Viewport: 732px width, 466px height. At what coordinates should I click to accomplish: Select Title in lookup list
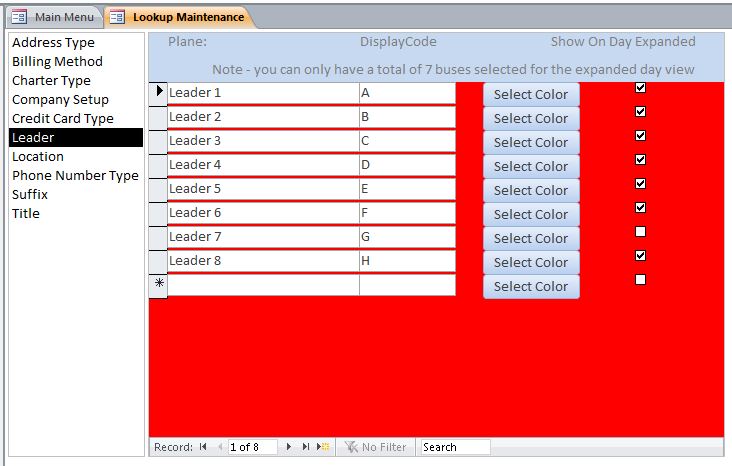(x=76, y=213)
